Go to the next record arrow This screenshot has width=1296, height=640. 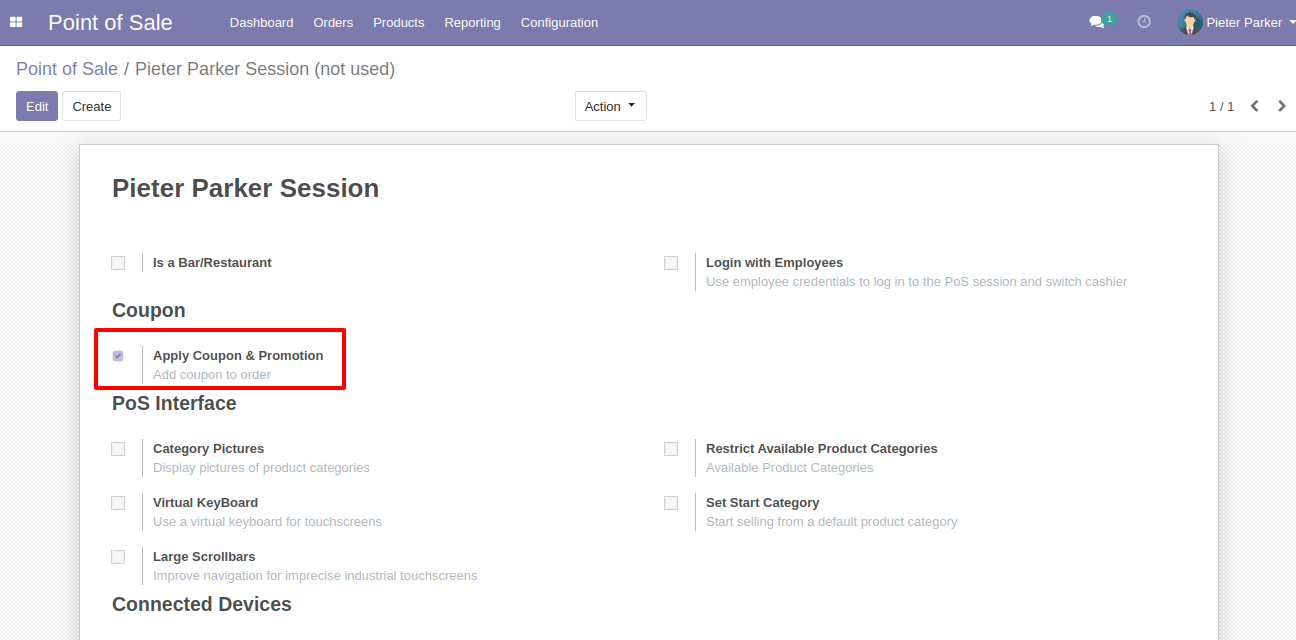1281,106
